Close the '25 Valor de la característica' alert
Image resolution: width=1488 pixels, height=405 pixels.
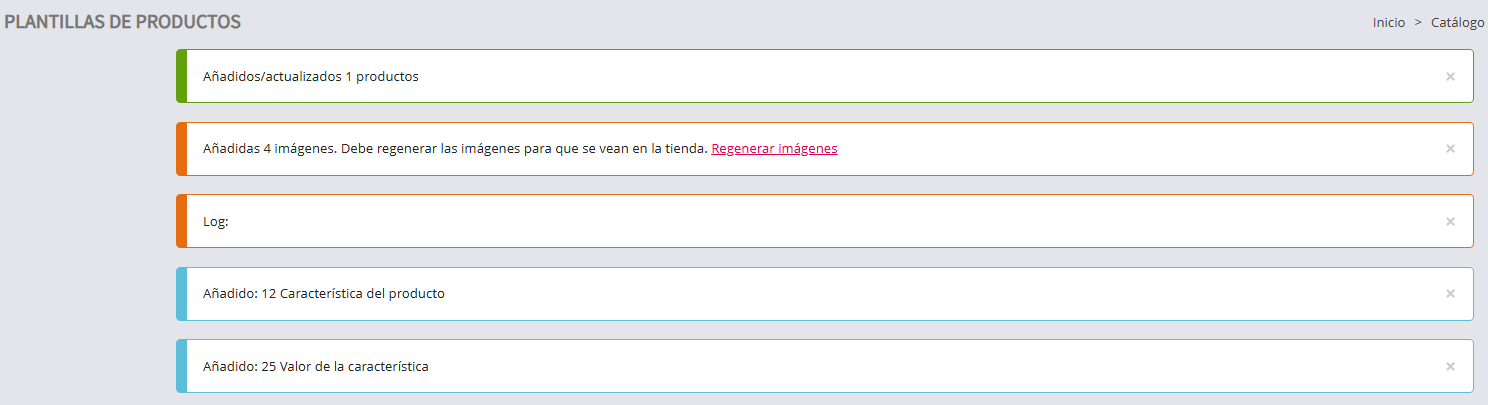1450,366
